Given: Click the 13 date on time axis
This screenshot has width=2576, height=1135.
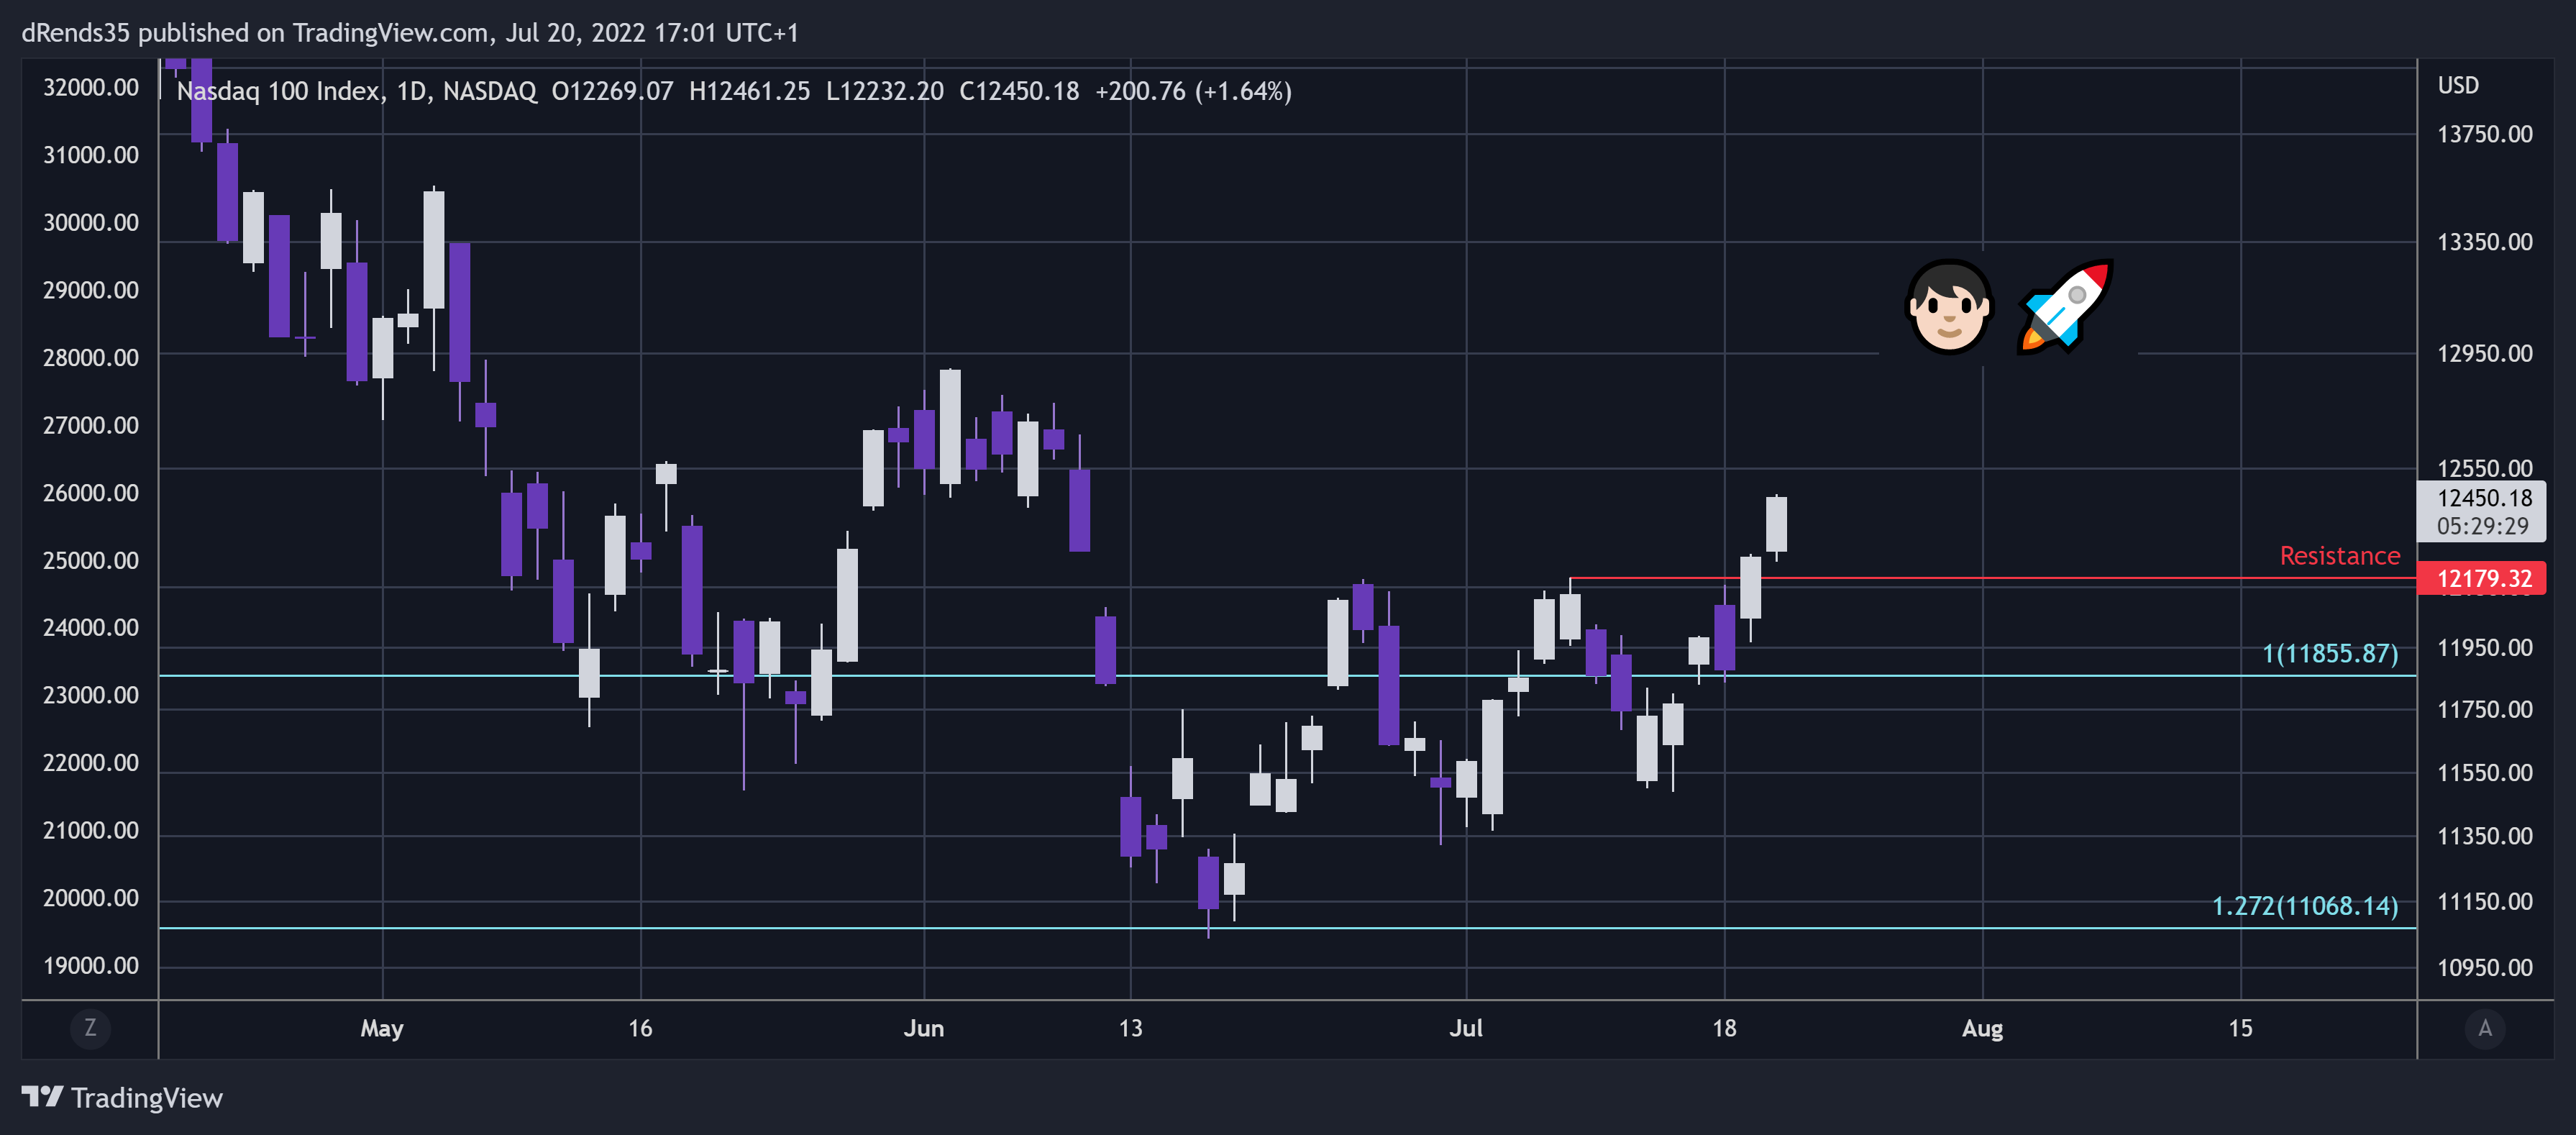Looking at the screenshot, I should tap(1130, 1028).
